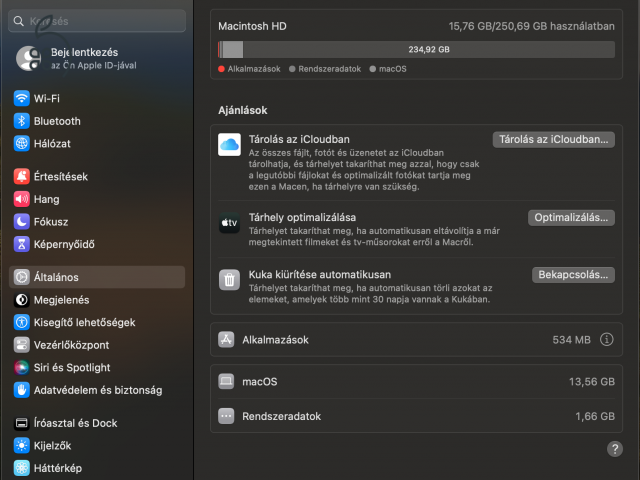This screenshot has width=640, height=480.
Task: Select Háttérkép label in sidebar
Action: coord(58,468)
